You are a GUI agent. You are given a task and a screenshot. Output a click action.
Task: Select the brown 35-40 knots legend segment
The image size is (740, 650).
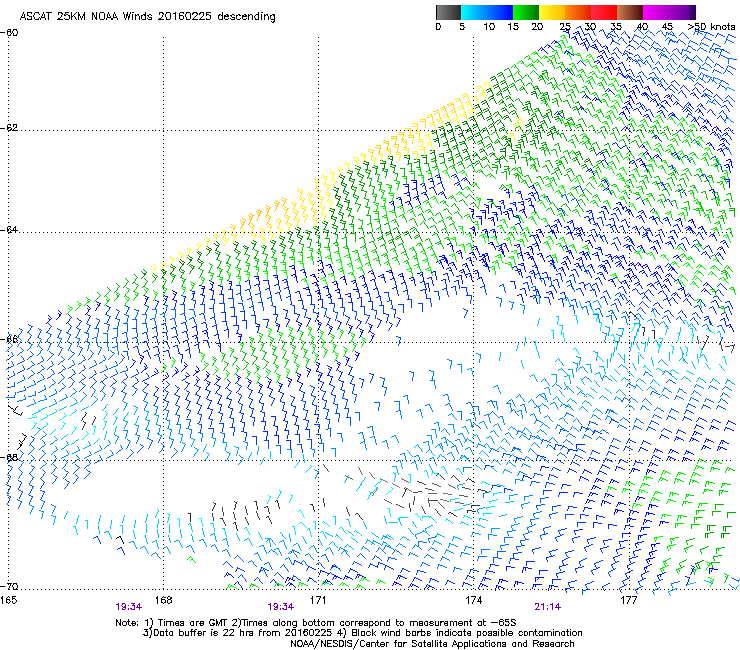[630, 12]
